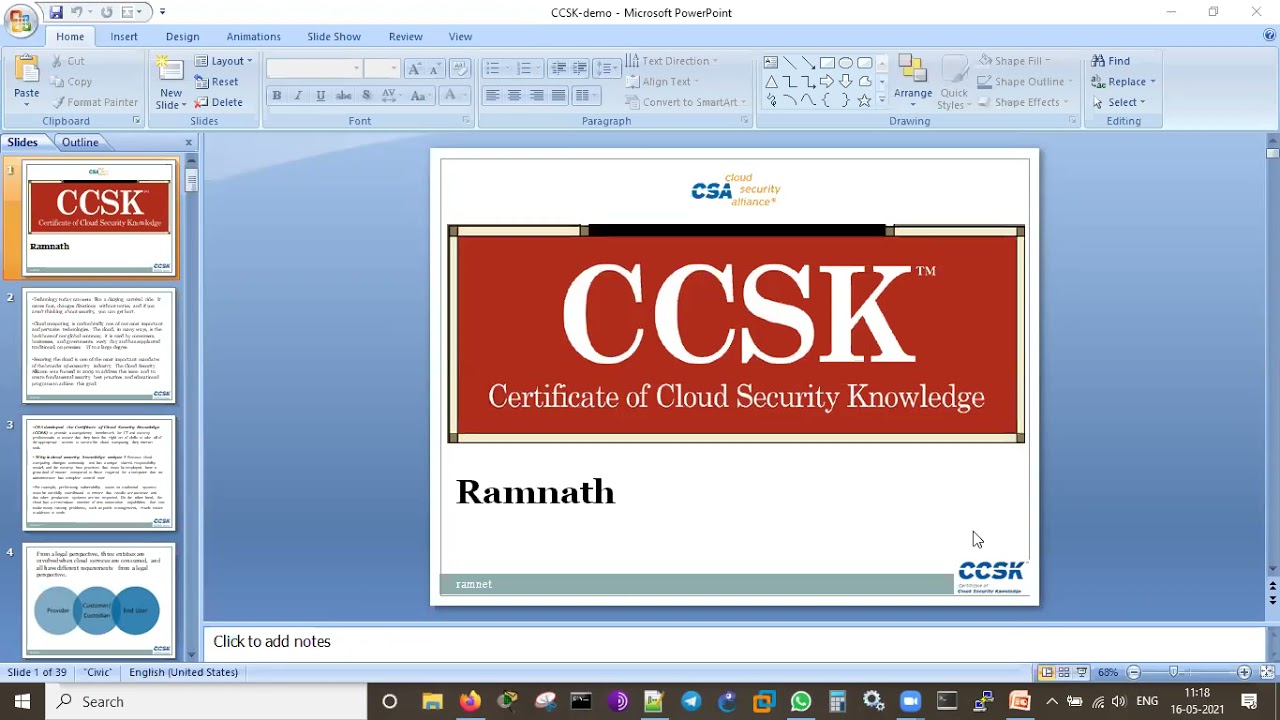
Task: Open Telegram from the taskbar
Action: (690, 701)
